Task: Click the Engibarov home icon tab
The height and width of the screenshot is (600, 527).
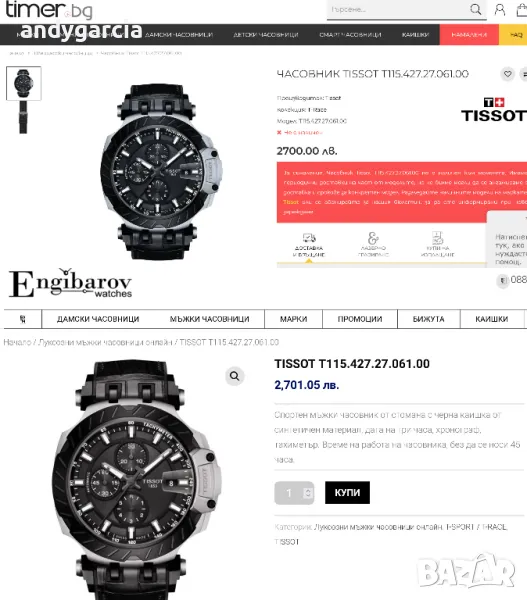Action: click(23, 319)
